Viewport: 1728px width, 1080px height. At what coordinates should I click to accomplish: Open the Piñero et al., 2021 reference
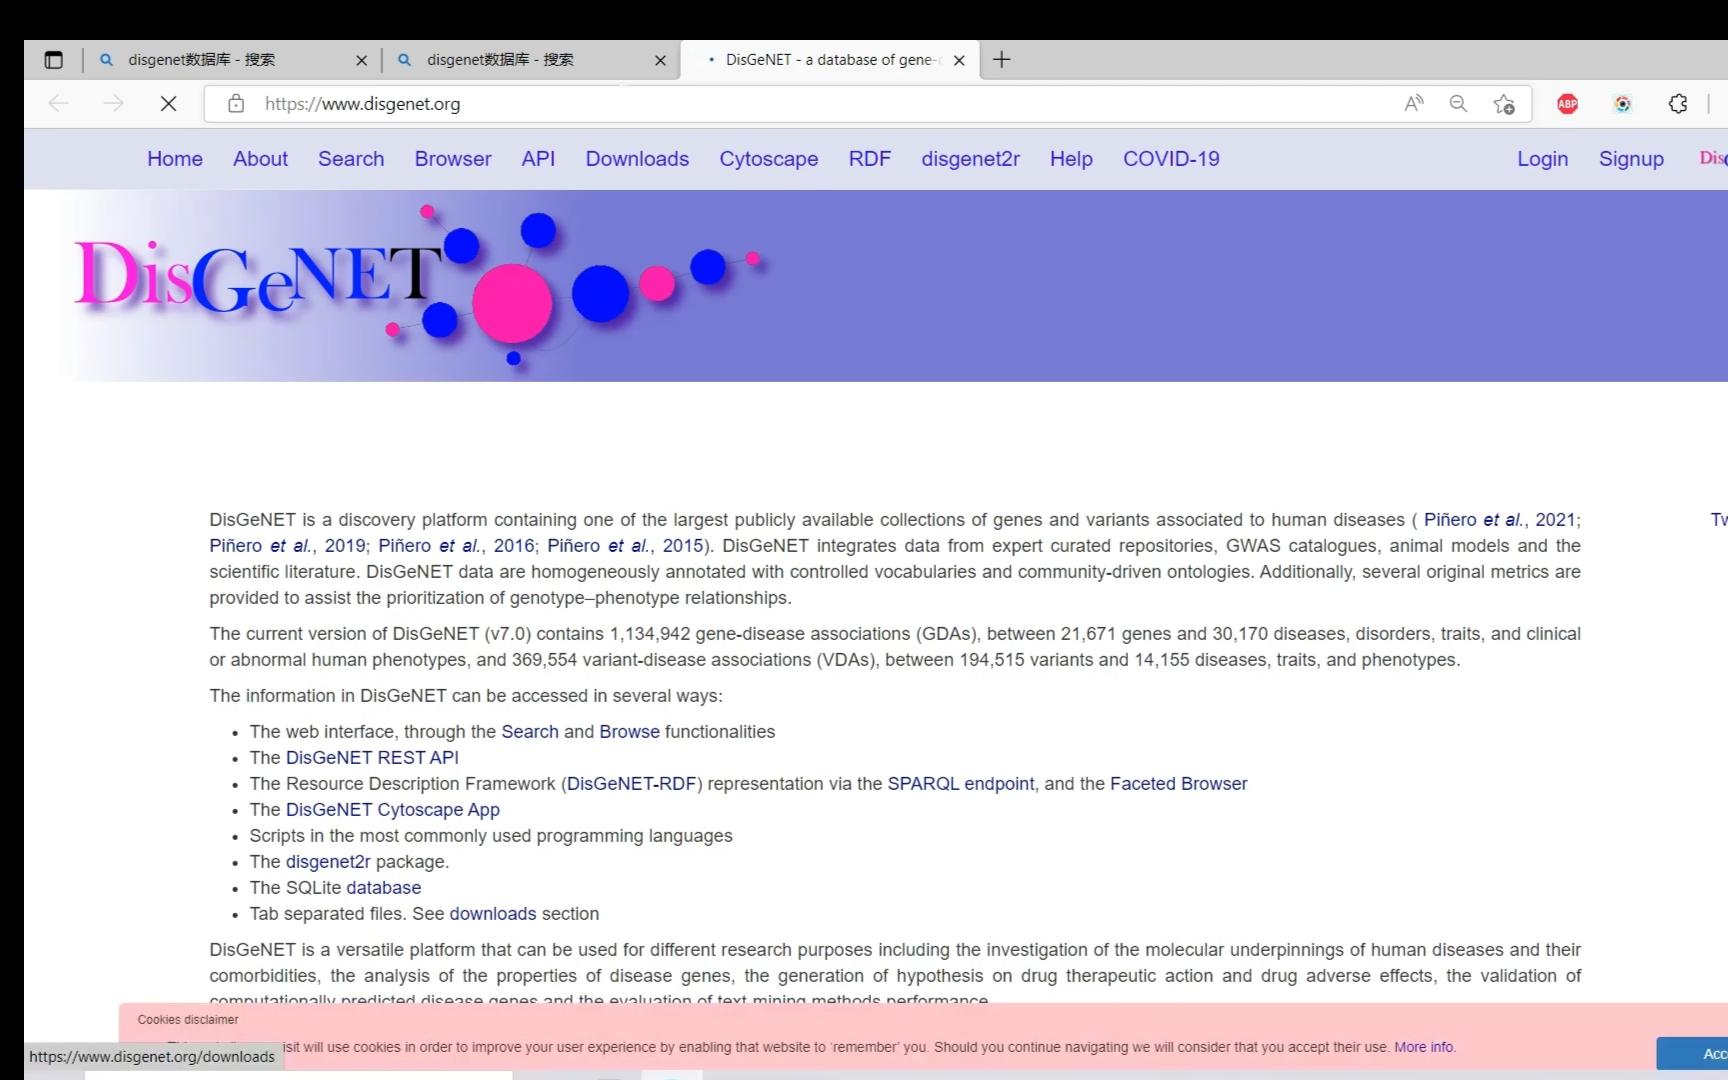click(x=1499, y=520)
